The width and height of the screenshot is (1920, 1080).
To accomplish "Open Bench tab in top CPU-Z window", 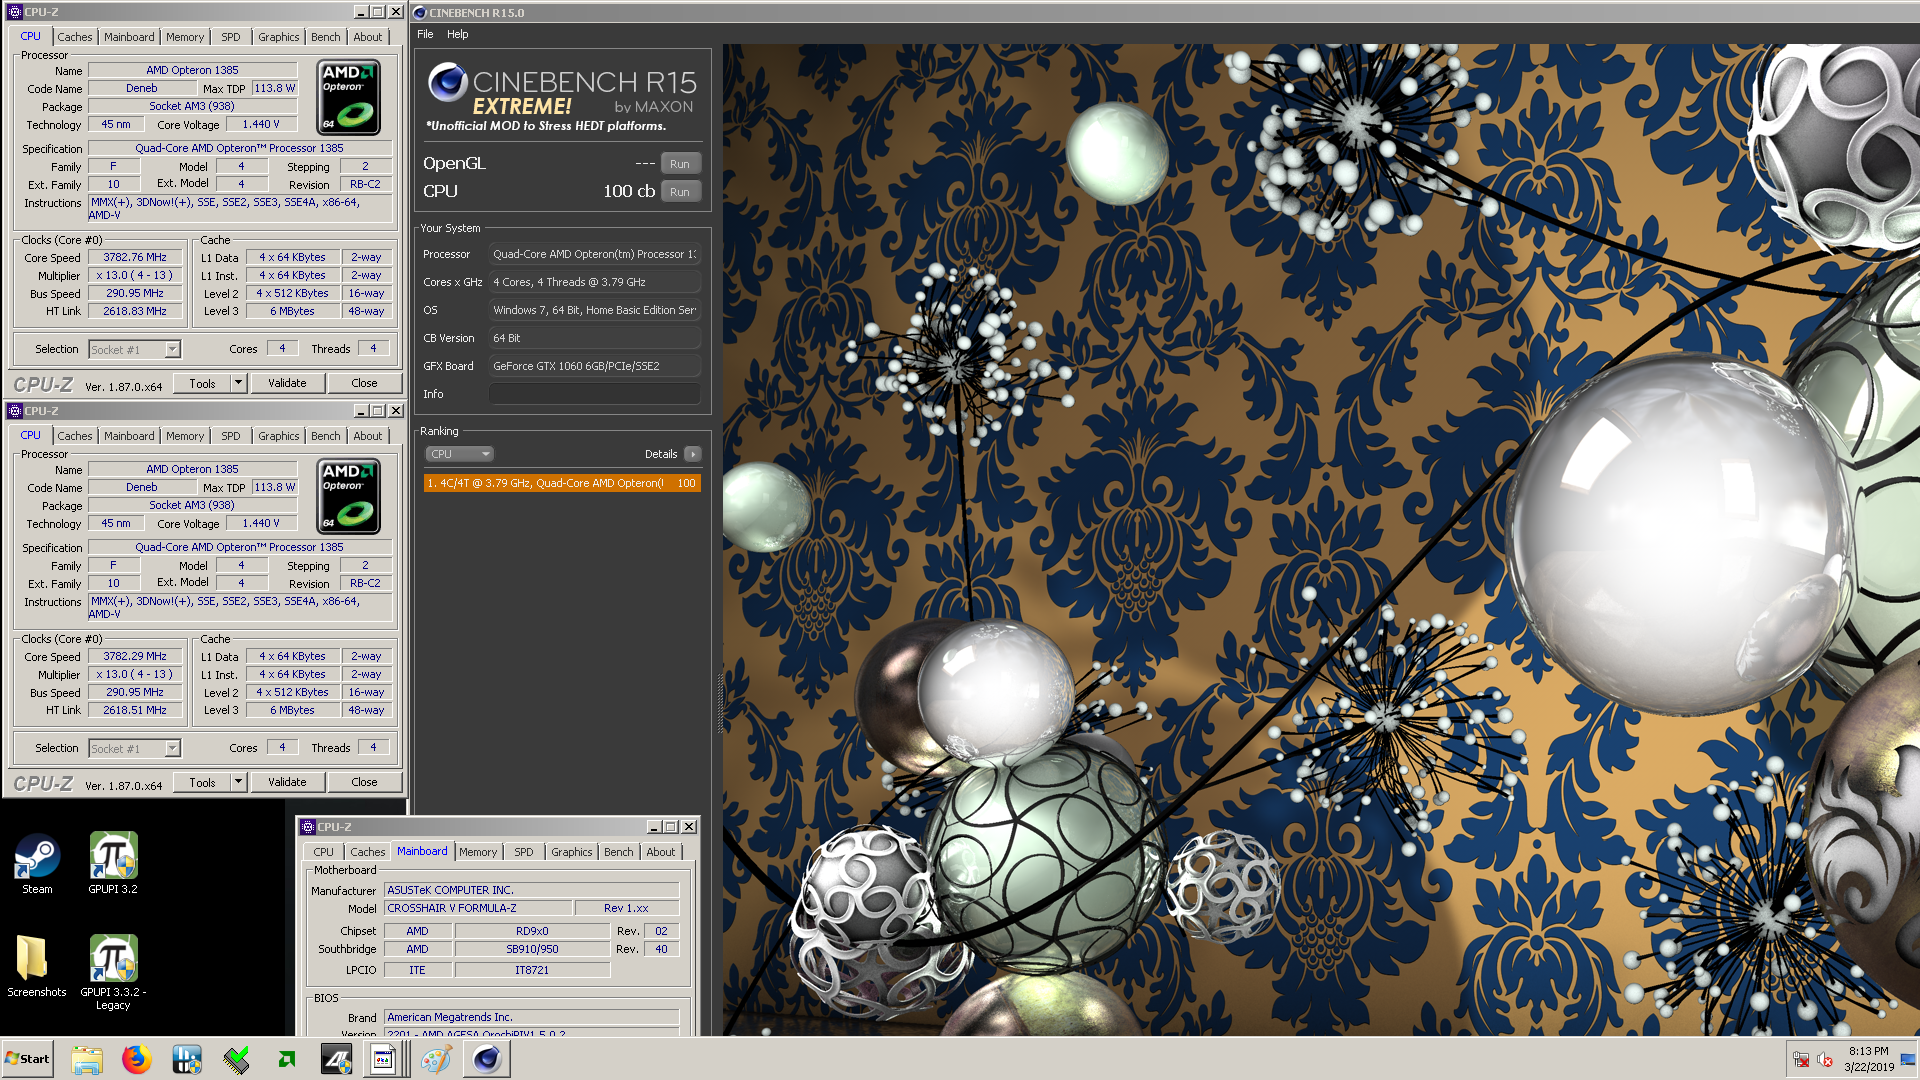I will click(325, 37).
